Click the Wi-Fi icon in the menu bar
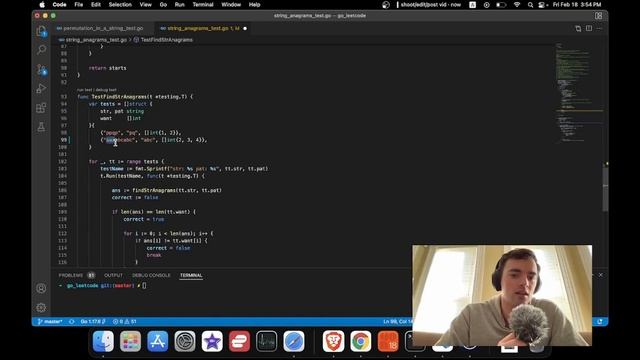Screen dimensions: 640x360 [517, 4]
